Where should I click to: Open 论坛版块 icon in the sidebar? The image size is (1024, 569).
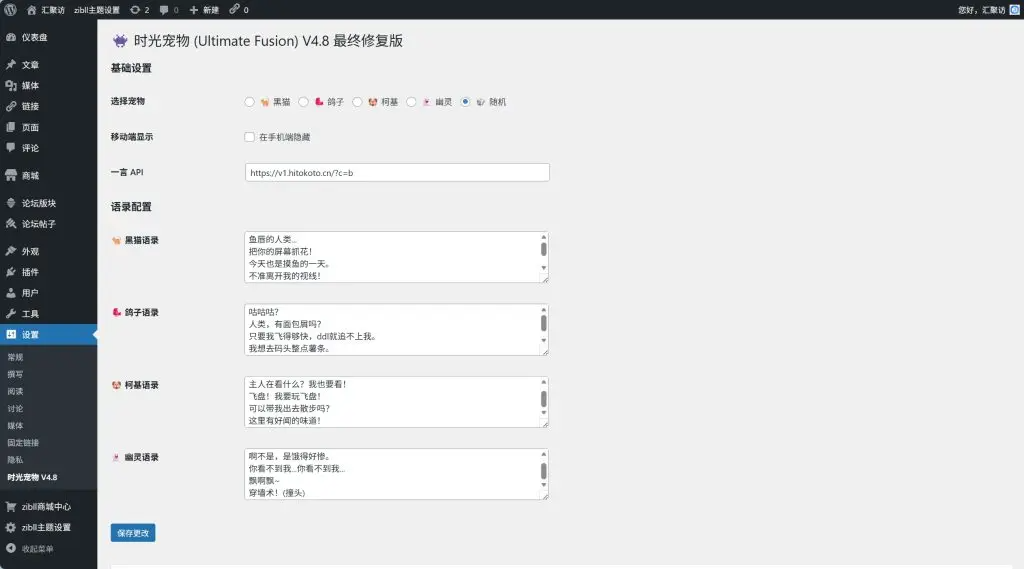pyautogui.click(x=11, y=203)
